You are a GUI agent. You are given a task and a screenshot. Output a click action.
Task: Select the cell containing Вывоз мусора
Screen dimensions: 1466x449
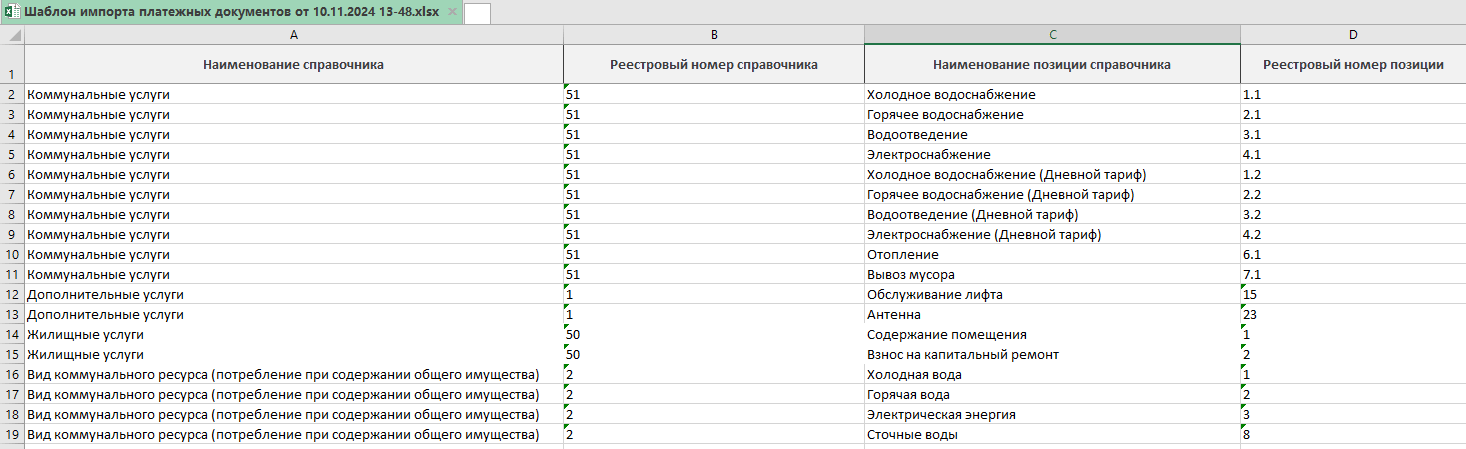tap(1051, 275)
